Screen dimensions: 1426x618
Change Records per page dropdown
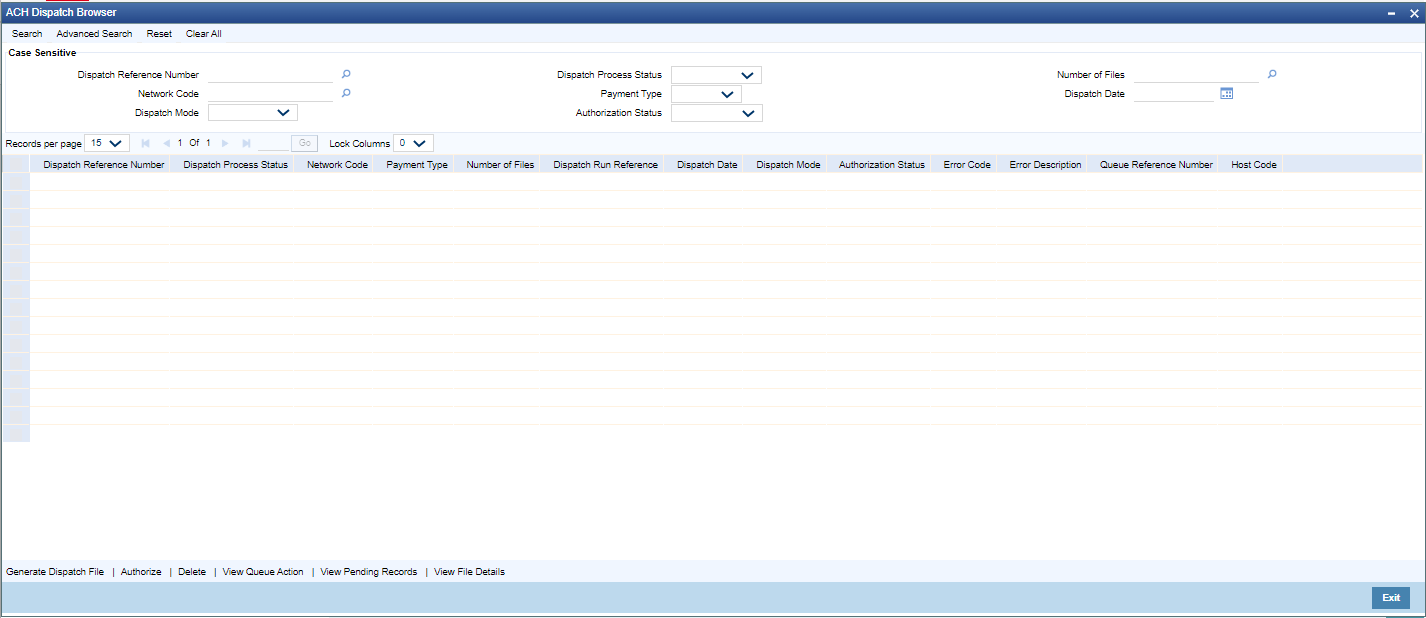coord(107,143)
